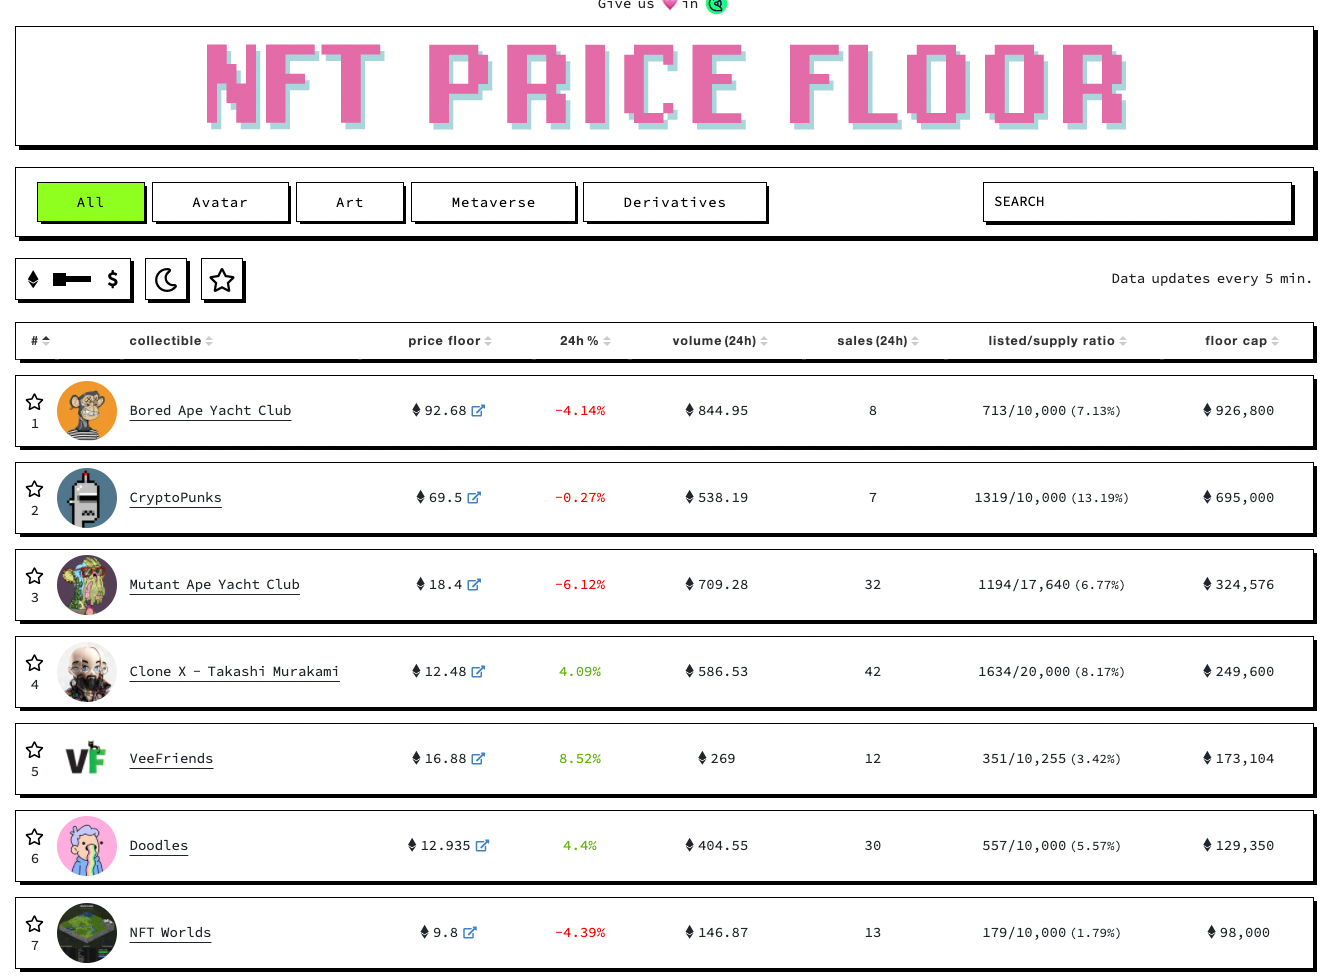Open Bored Ape Yacht Club external price link icon
This screenshot has height=978, width=1340.
coord(478,411)
